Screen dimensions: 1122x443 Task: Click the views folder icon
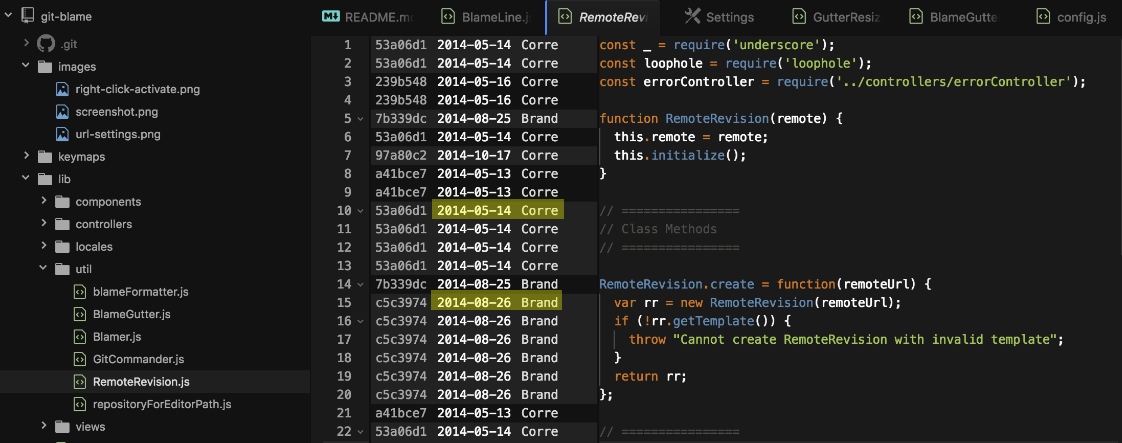pyautogui.click(x=62, y=427)
